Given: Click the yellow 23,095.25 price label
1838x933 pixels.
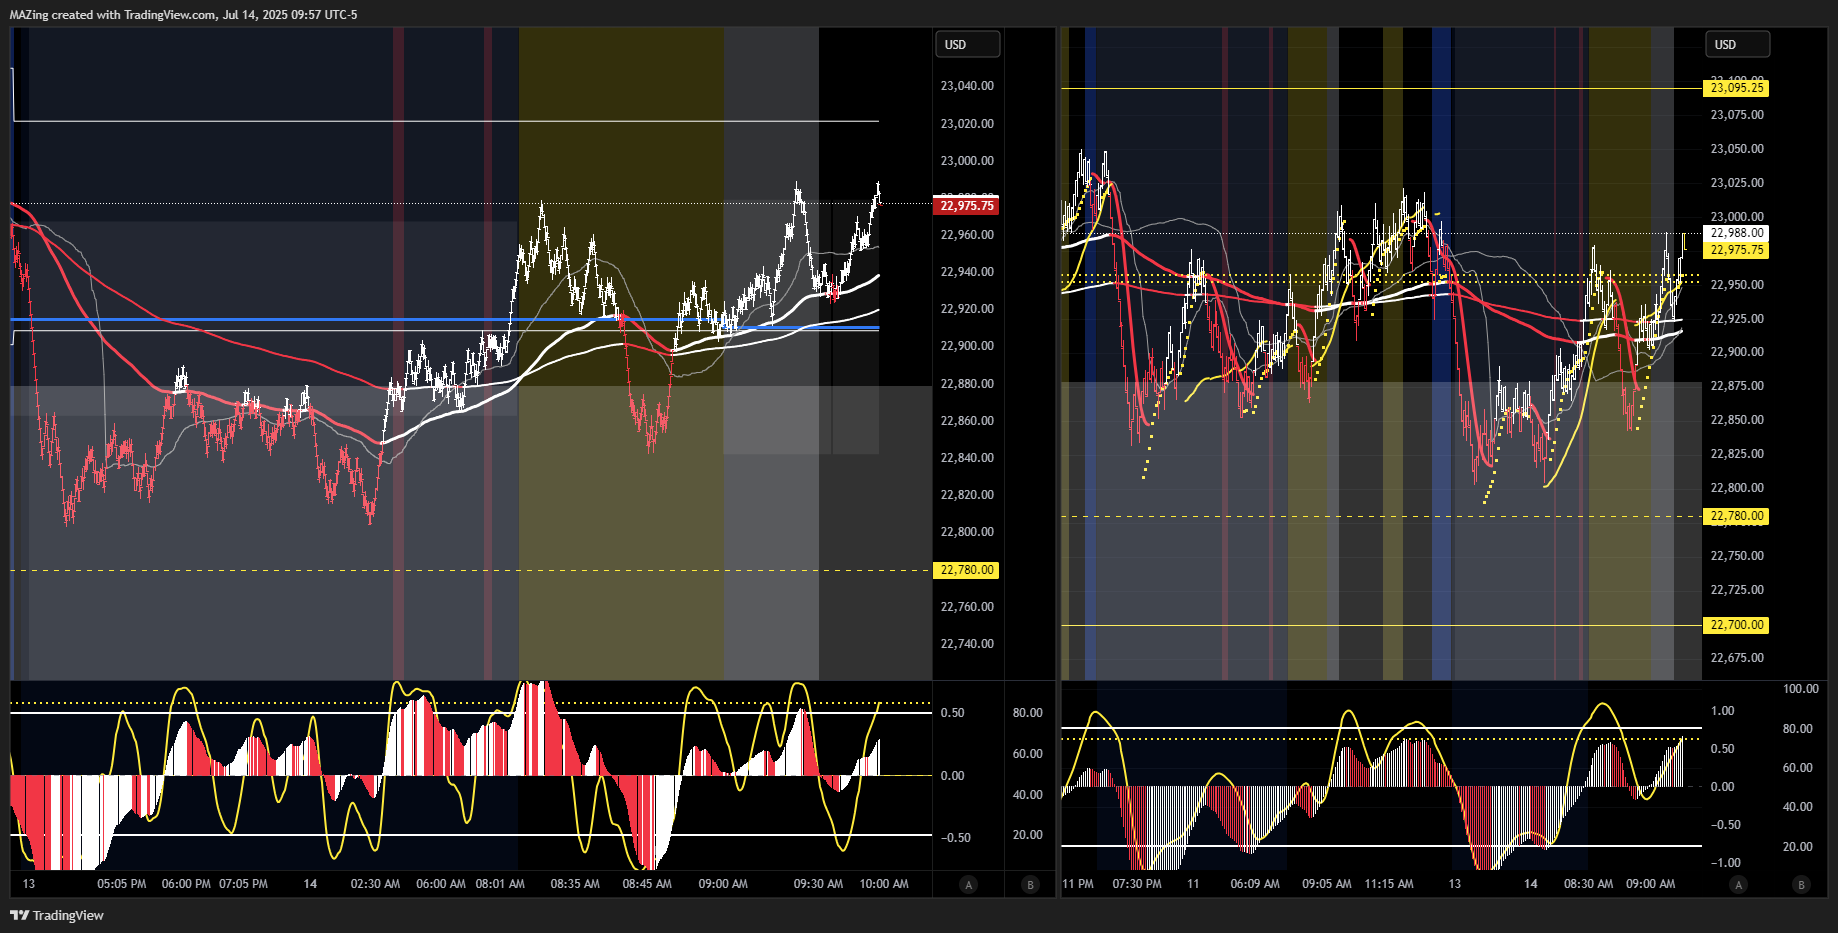Looking at the screenshot, I should (1736, 88).
